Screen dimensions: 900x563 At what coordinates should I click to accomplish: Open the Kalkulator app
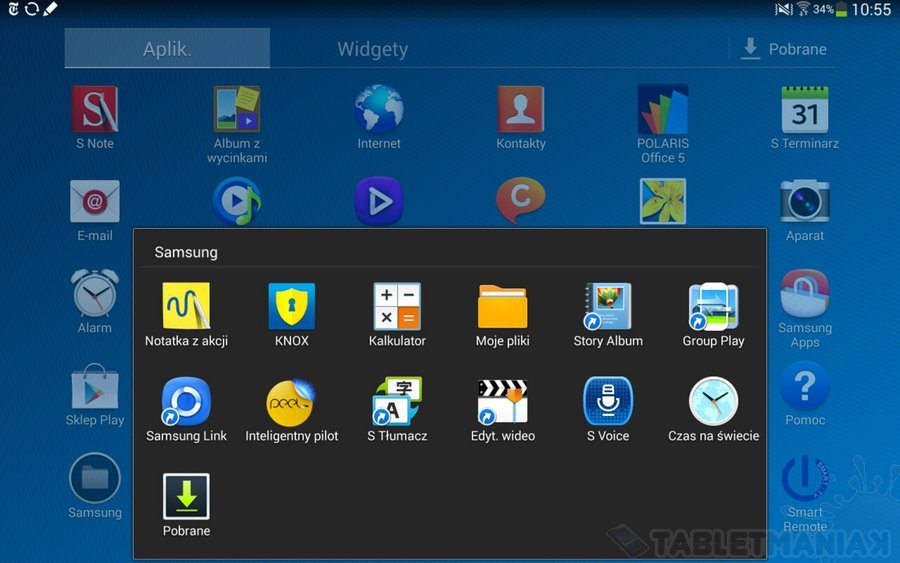397,306
